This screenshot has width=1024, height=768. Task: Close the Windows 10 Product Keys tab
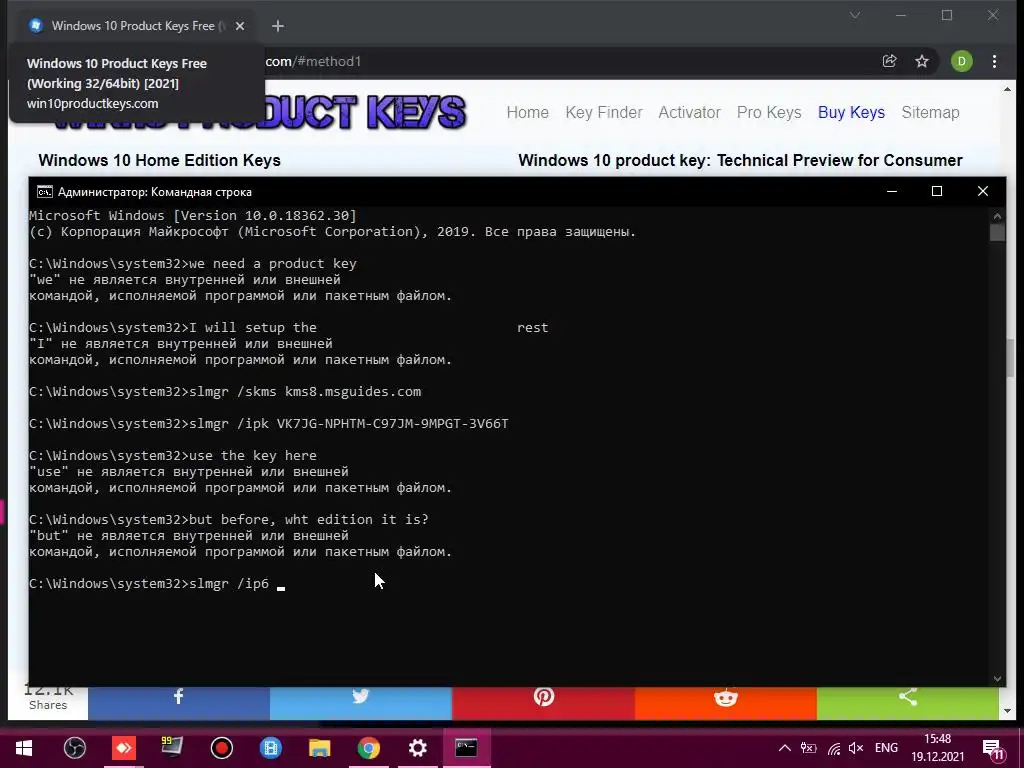click(x=240, y=25)
